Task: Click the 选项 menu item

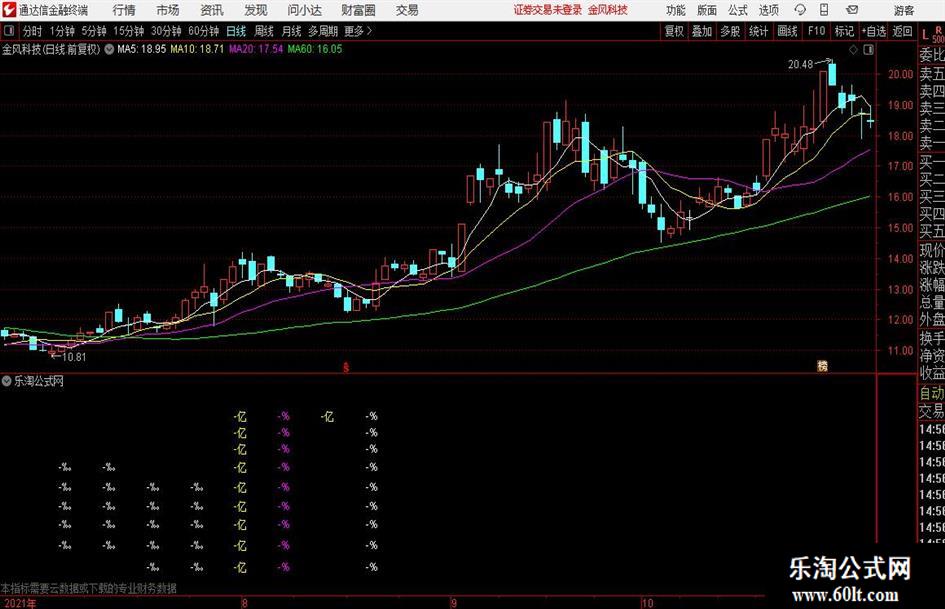Action: coord(768,10)
